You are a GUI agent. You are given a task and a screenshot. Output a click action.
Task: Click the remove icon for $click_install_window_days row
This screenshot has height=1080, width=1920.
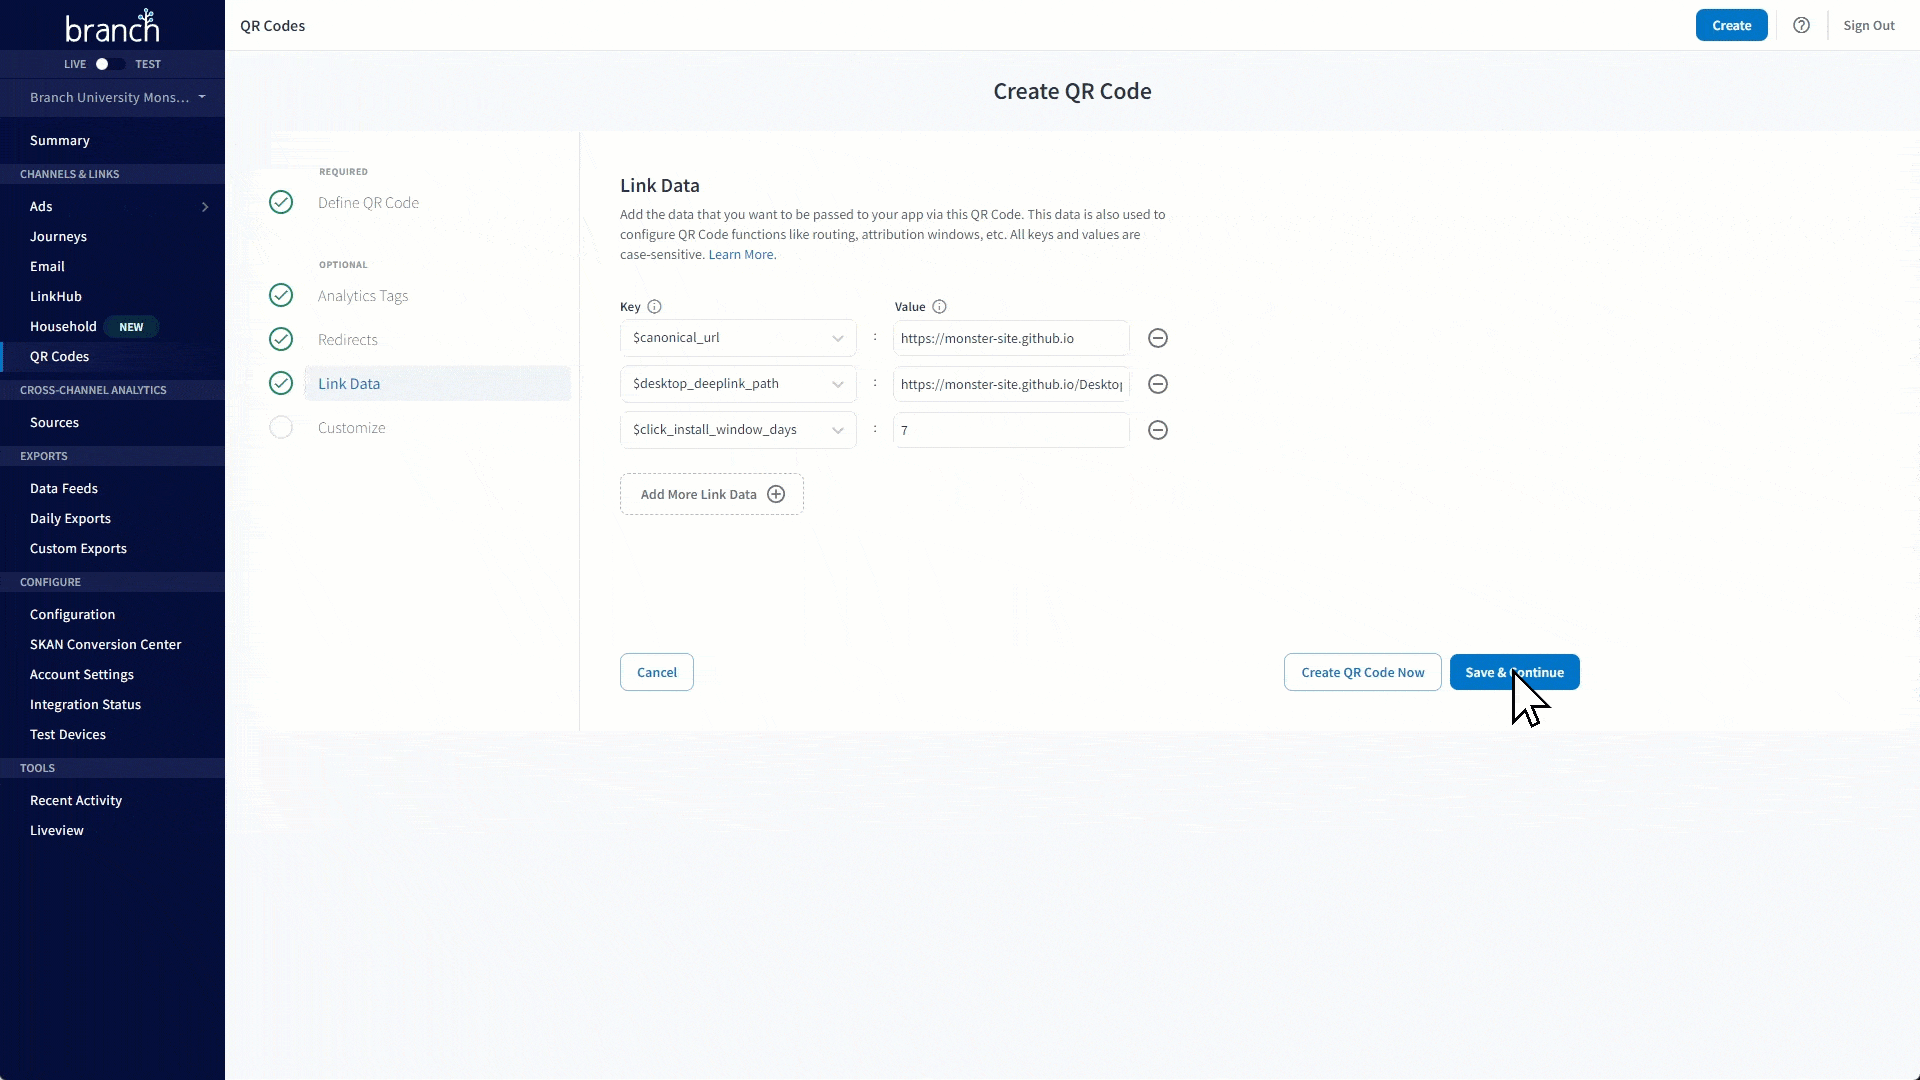1156,430
